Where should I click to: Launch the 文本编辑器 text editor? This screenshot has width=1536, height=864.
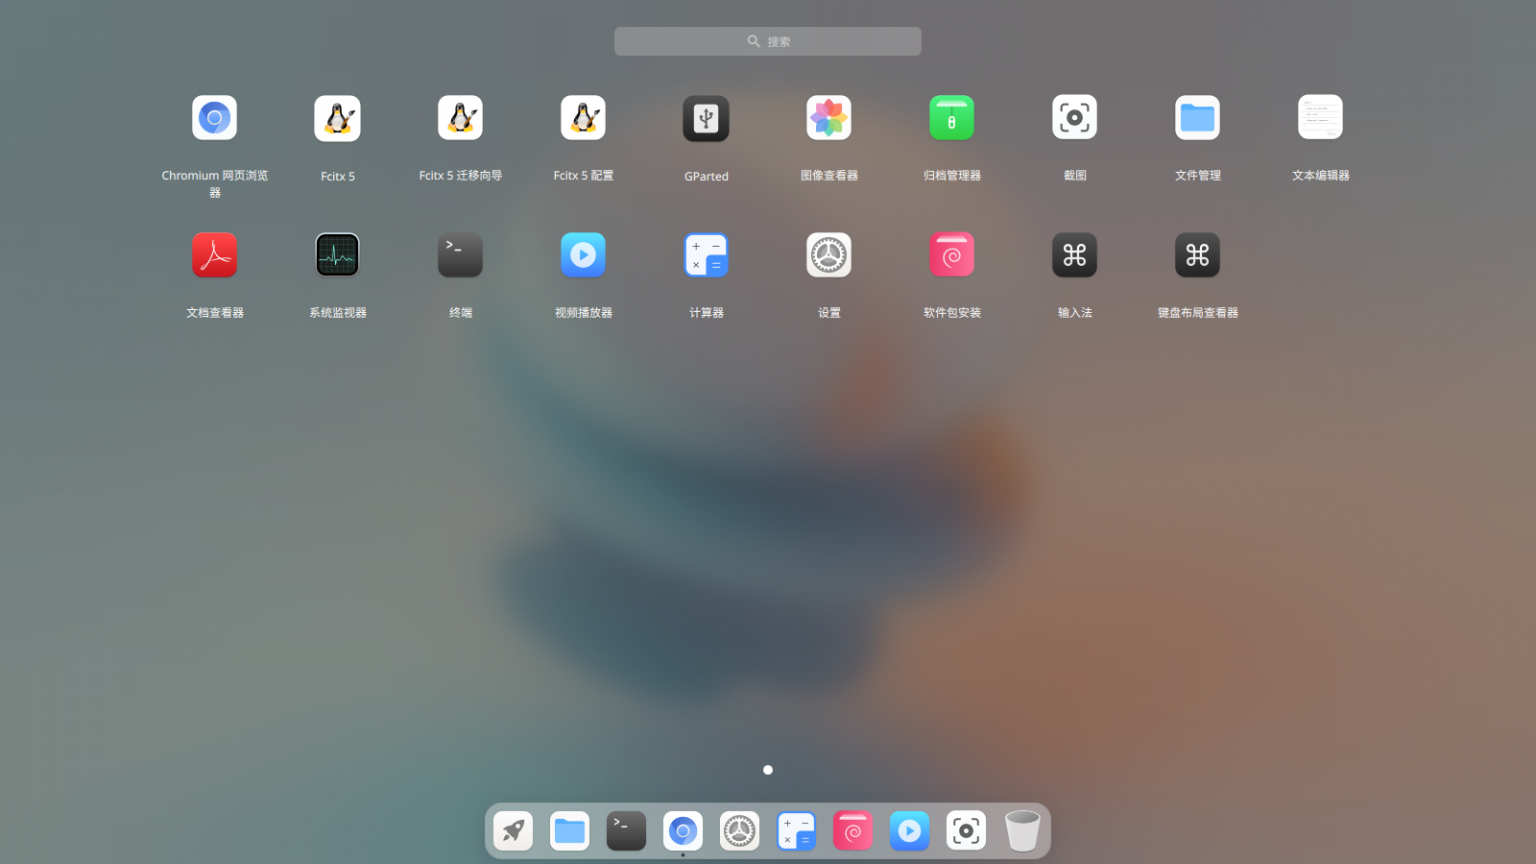(x=1320, y=117)
